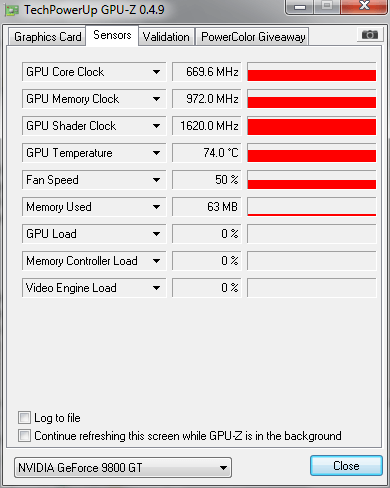Open the Validation tab
This screenshot has width=390, height=488.
(x=166, y=37)
